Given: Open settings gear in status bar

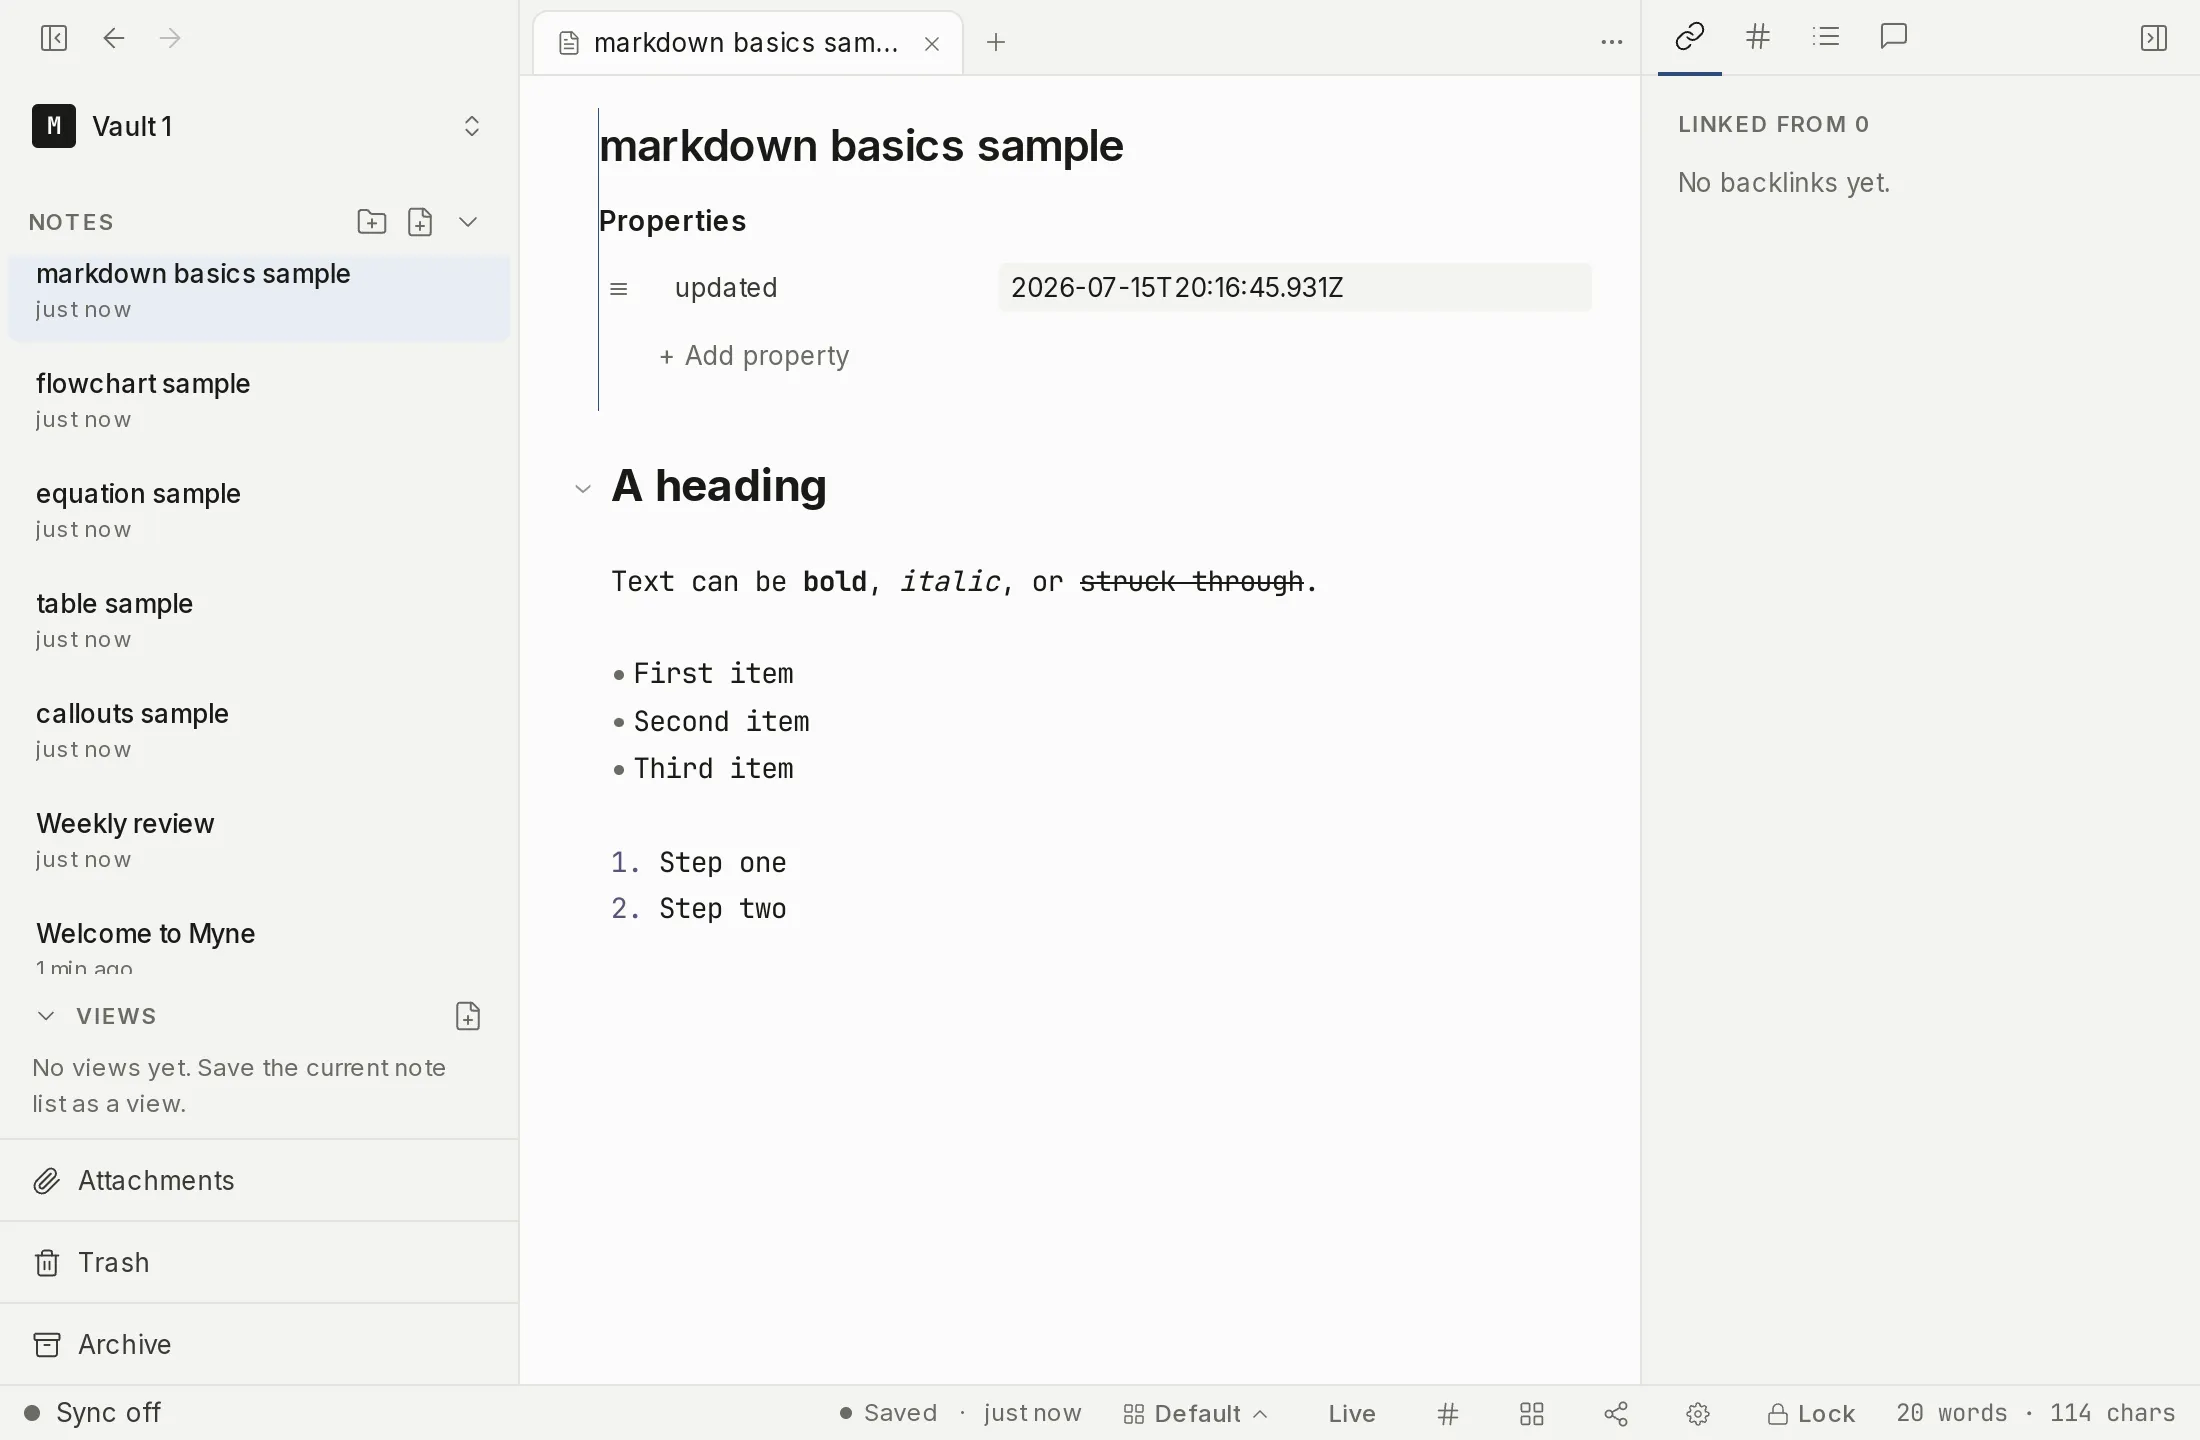Looking at the screenshot, I should click(x=1698, y=1414).
